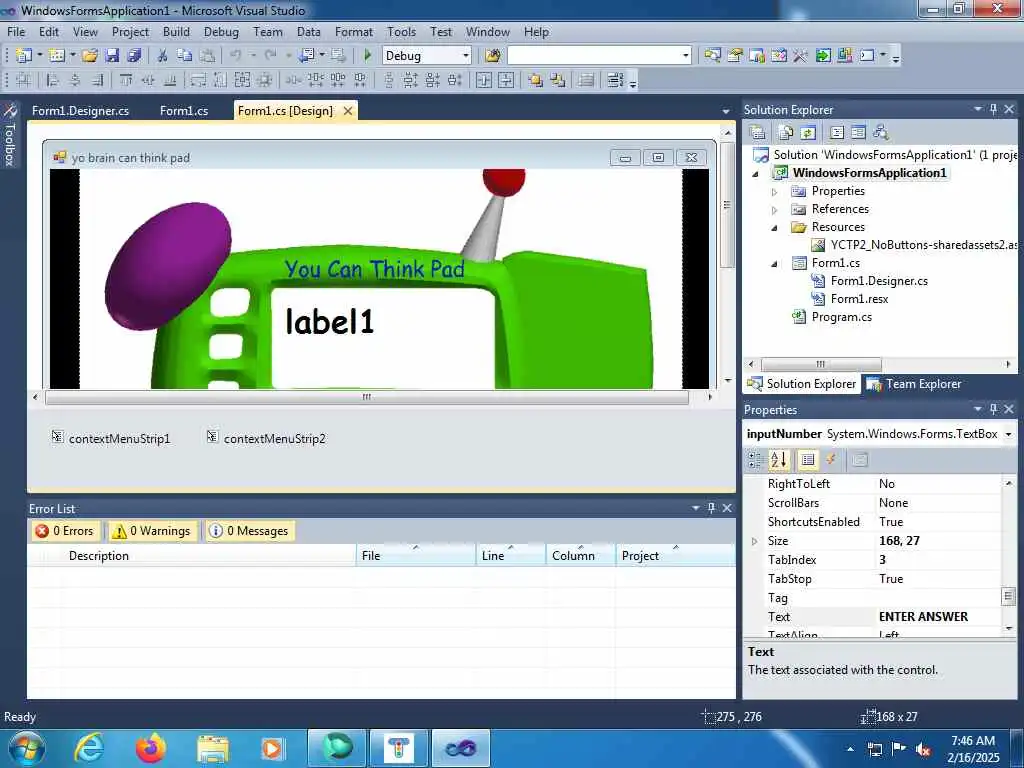Expand the References node in the tree

(775, 210)
